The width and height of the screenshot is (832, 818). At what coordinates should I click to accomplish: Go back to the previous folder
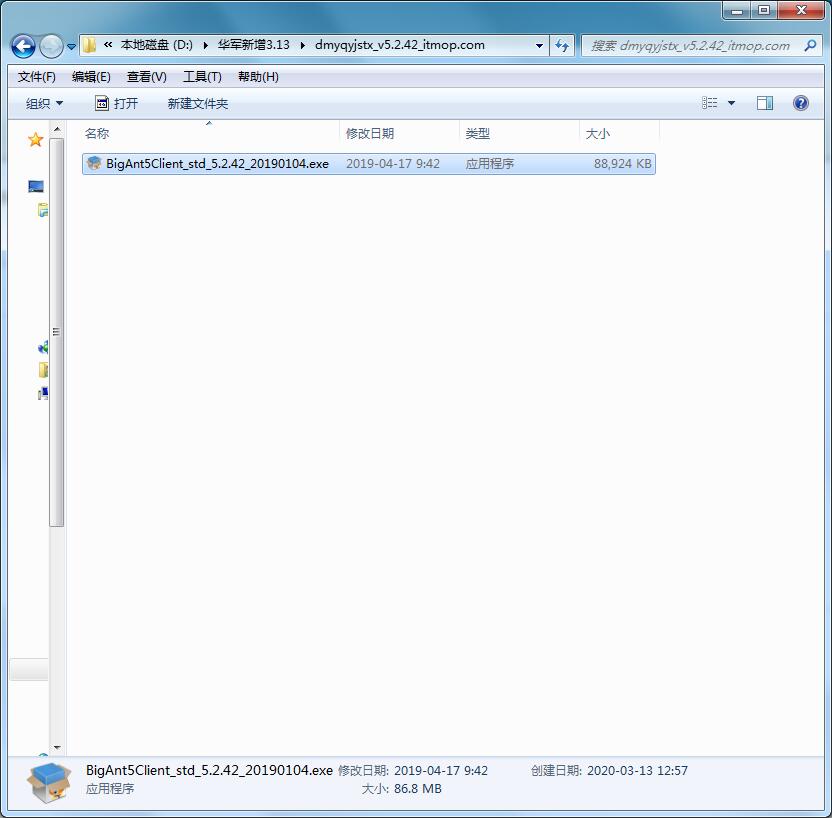click(23, 46)
